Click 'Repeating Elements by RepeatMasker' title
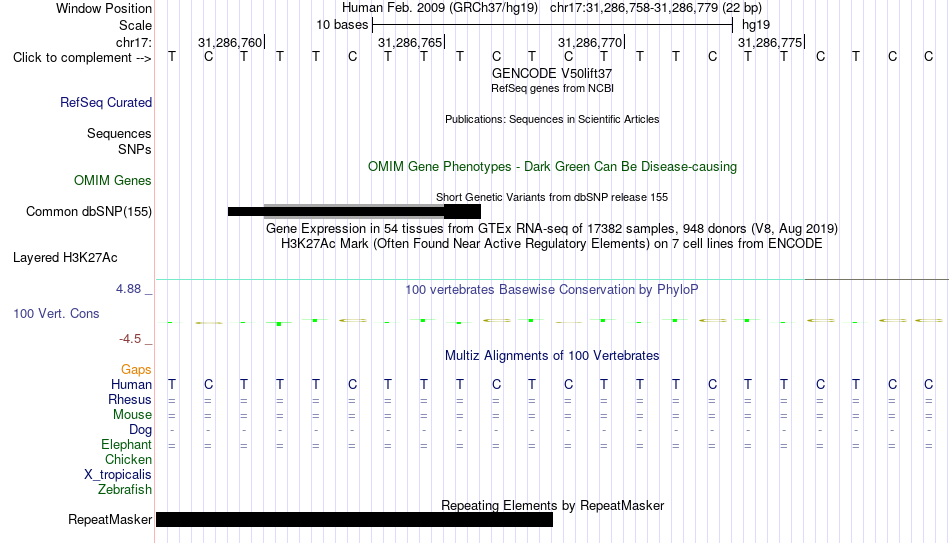Screen dimensions: 950x543 tap(552, 505)
